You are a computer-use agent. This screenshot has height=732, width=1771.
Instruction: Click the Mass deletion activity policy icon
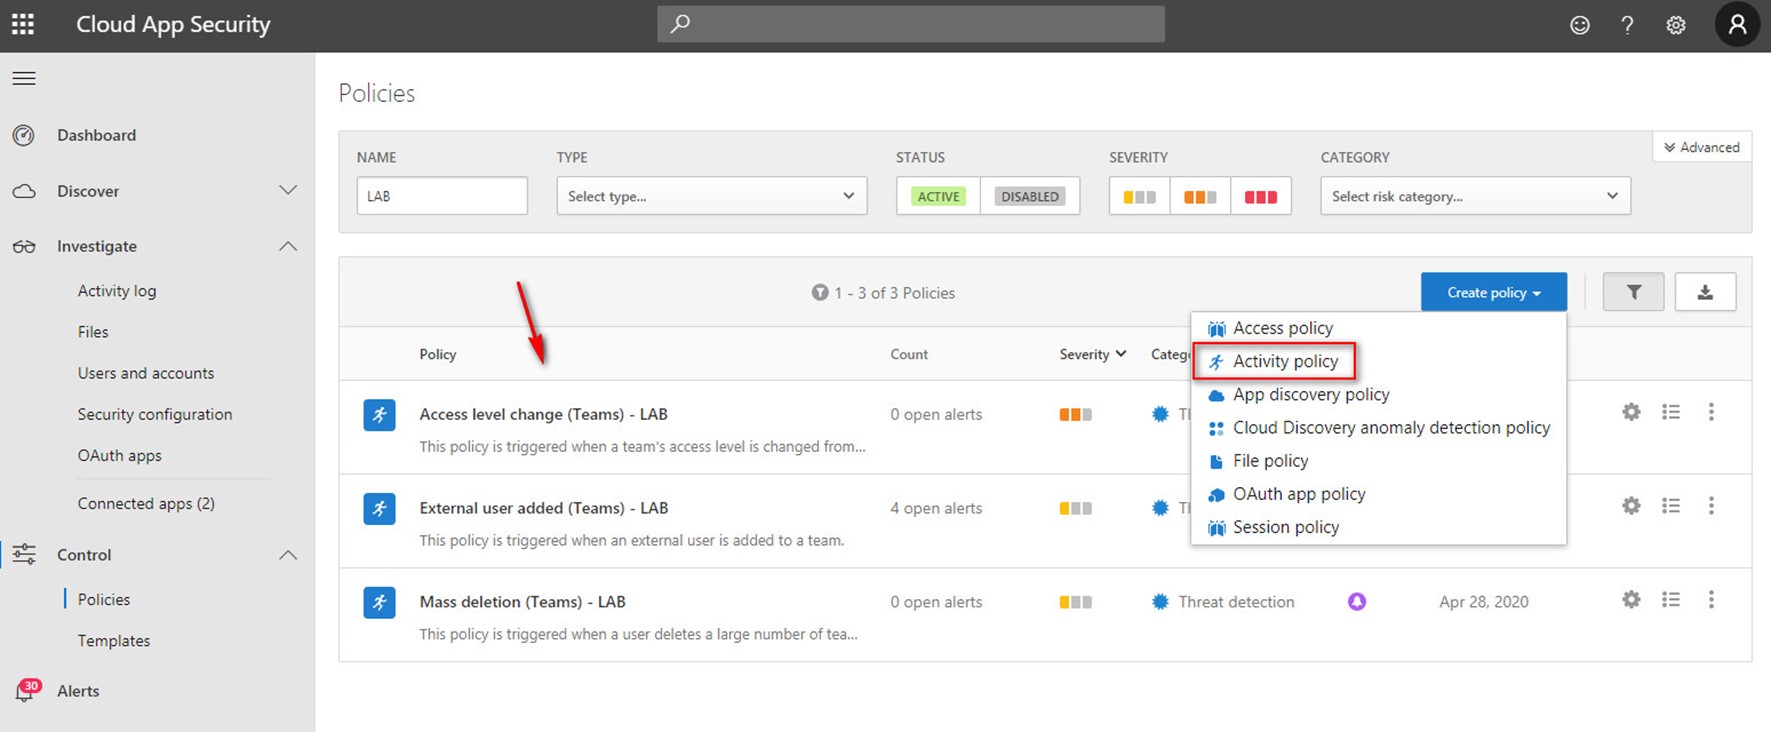click(379, 602)
